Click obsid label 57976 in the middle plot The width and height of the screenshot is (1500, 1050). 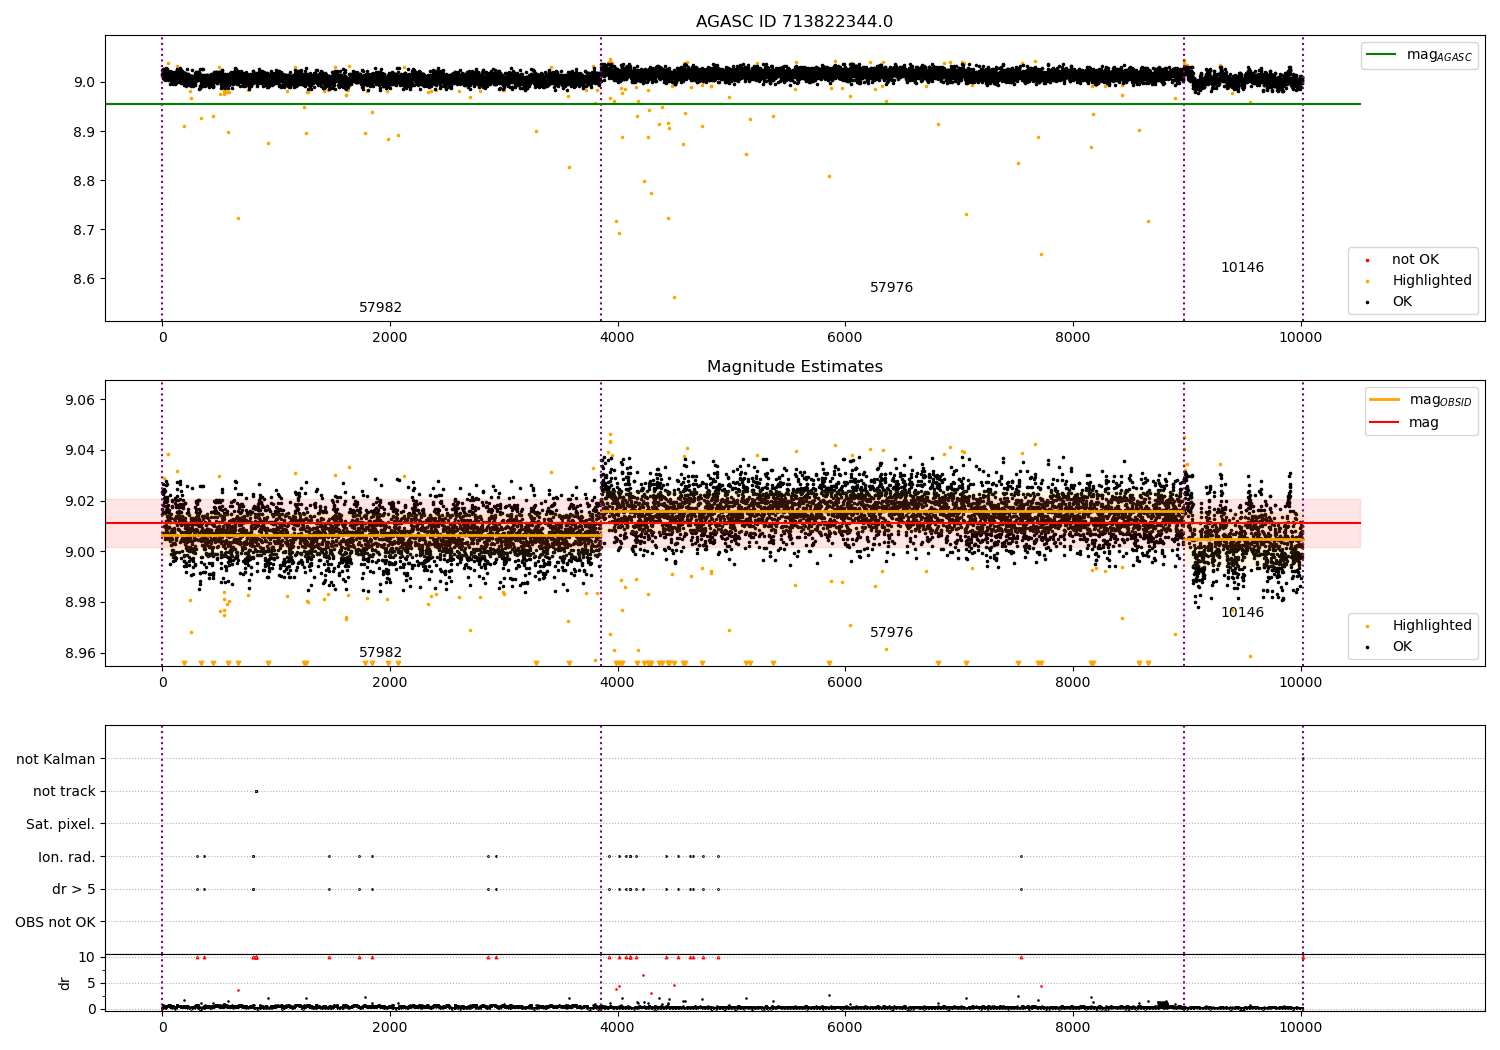(x=891, y=633)
